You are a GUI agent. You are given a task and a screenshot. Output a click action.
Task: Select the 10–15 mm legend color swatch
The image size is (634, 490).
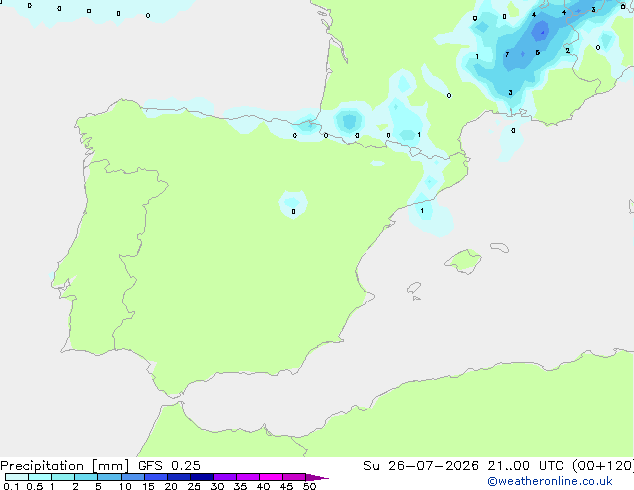(x=132, y=477)
